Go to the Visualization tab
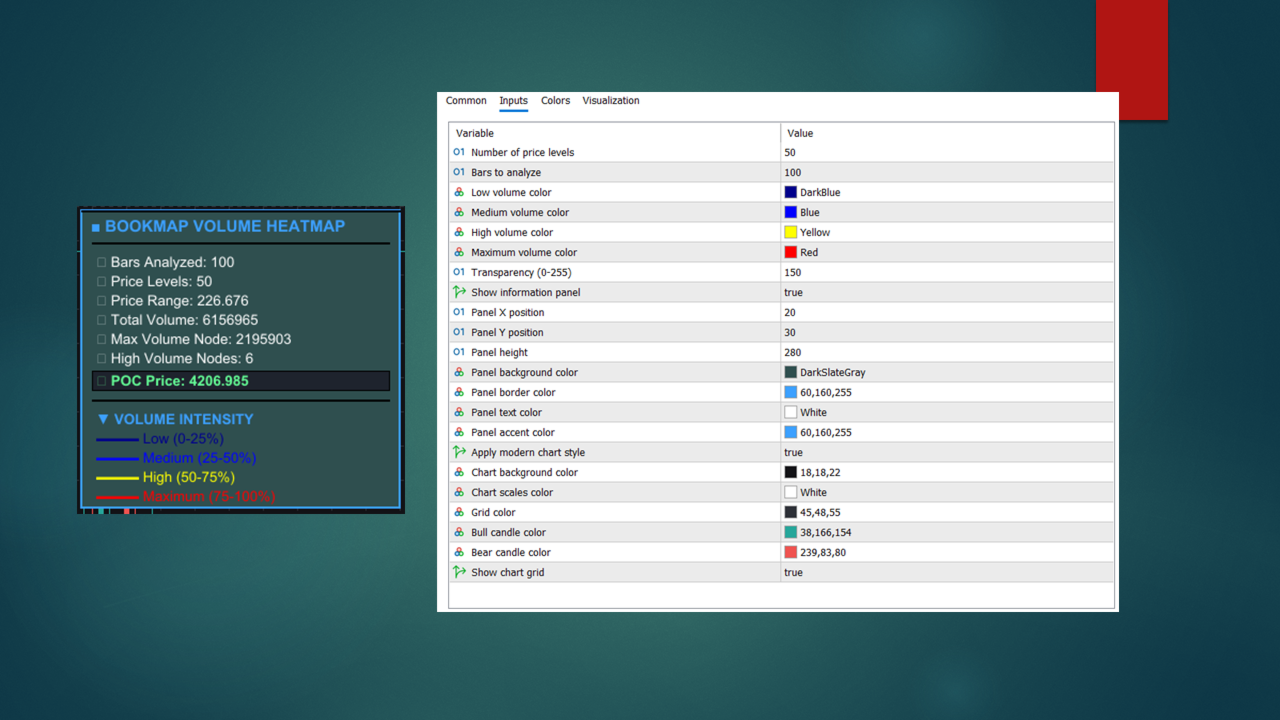 [611, 101]
